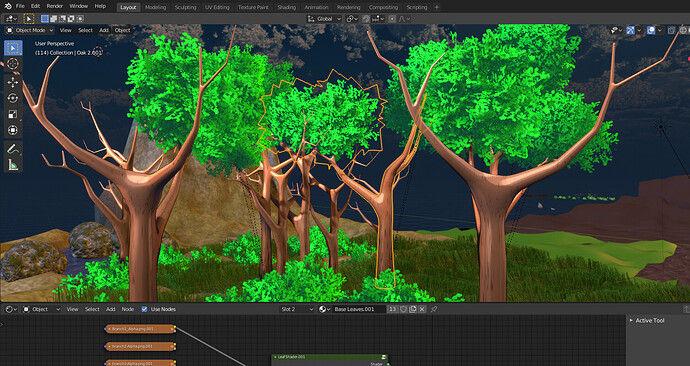Select the Transform tool
Image resolution: width=690 pixels, height=366 pixels.
[x=13, y=130]
